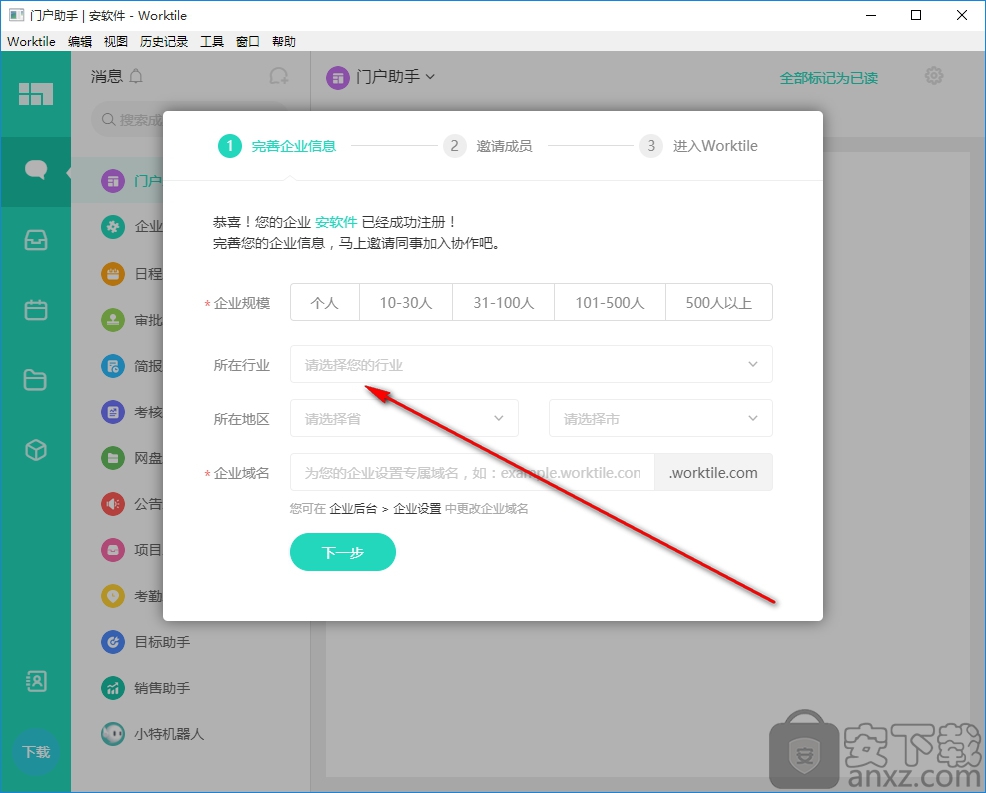Screen dimensions: 986x793
Task: Choose 10-30人 company size option
Action: [x=406, y=302]
